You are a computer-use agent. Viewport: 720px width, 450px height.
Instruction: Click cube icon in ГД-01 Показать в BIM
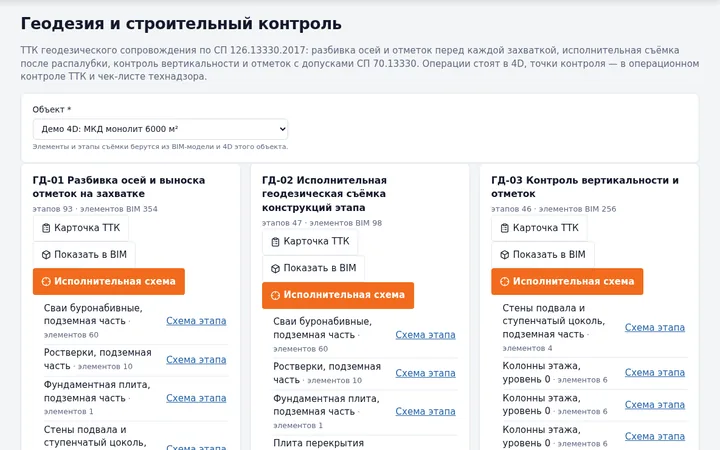[46, 255]
